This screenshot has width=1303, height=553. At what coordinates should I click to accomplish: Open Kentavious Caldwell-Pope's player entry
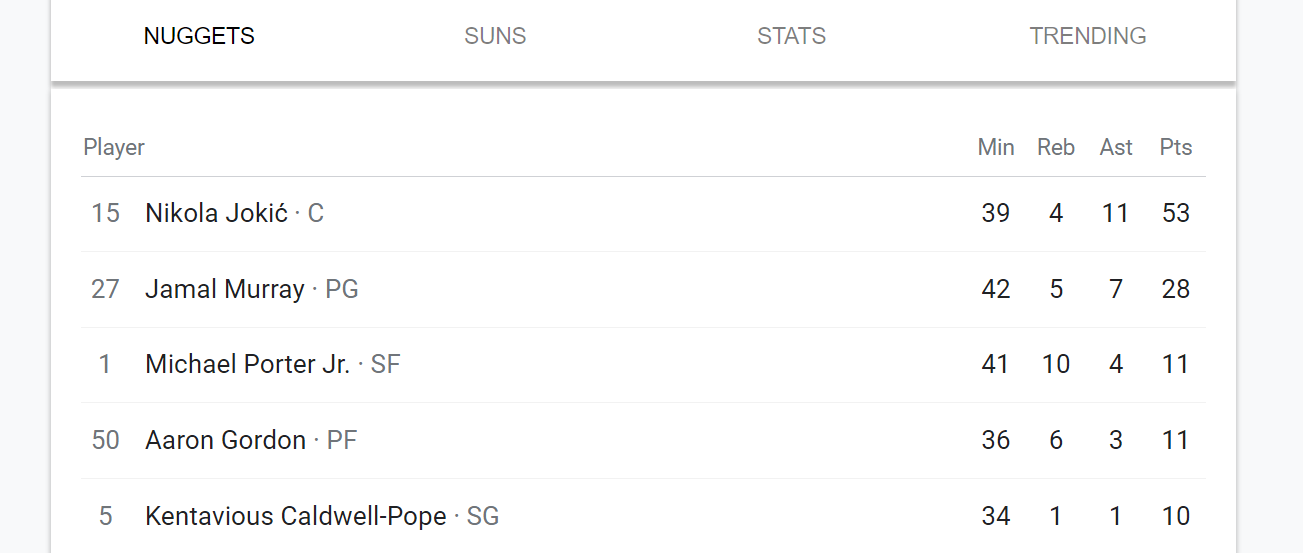tap(643, 516)
